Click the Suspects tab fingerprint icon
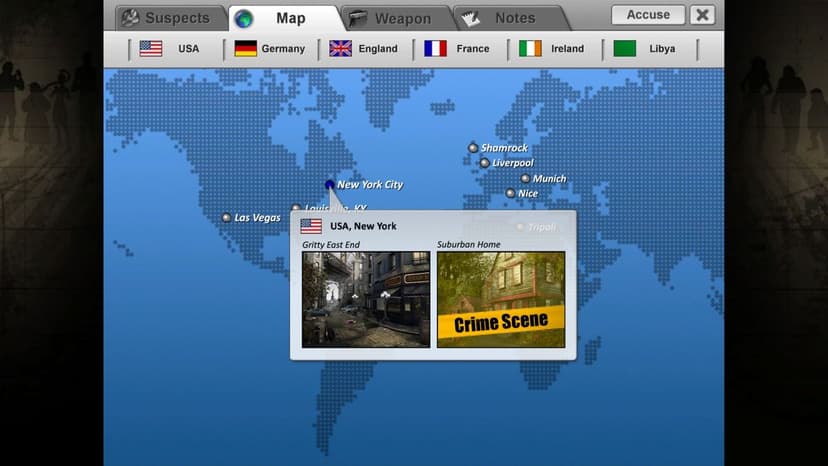This screenshot has width=828, height=466. click(x=130, y=18)
